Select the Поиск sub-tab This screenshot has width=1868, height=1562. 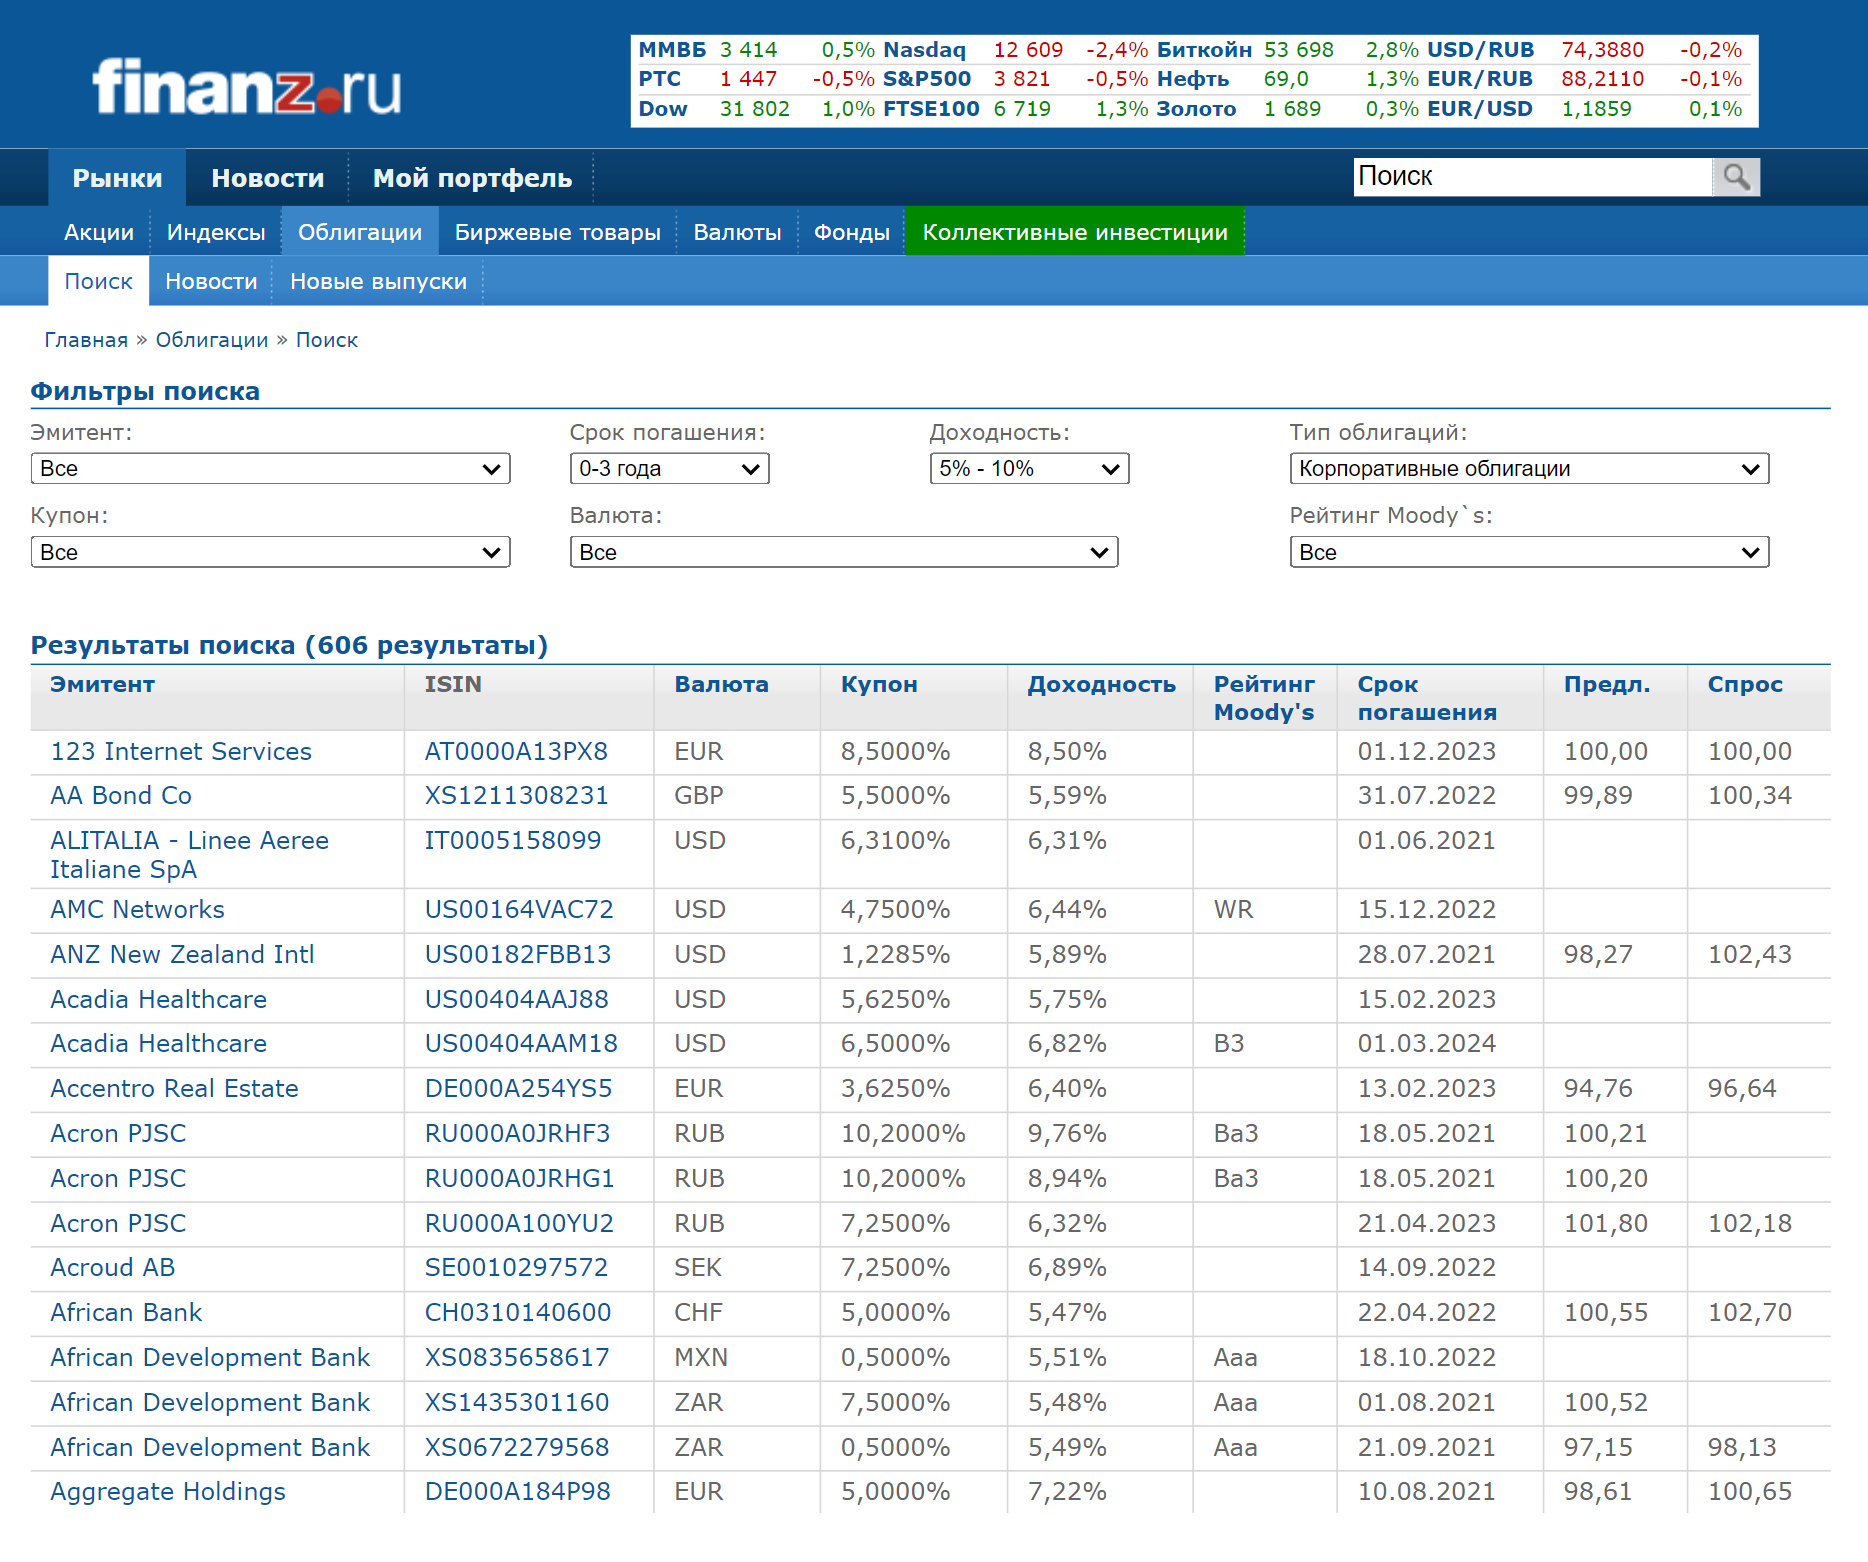pos(98,281)
